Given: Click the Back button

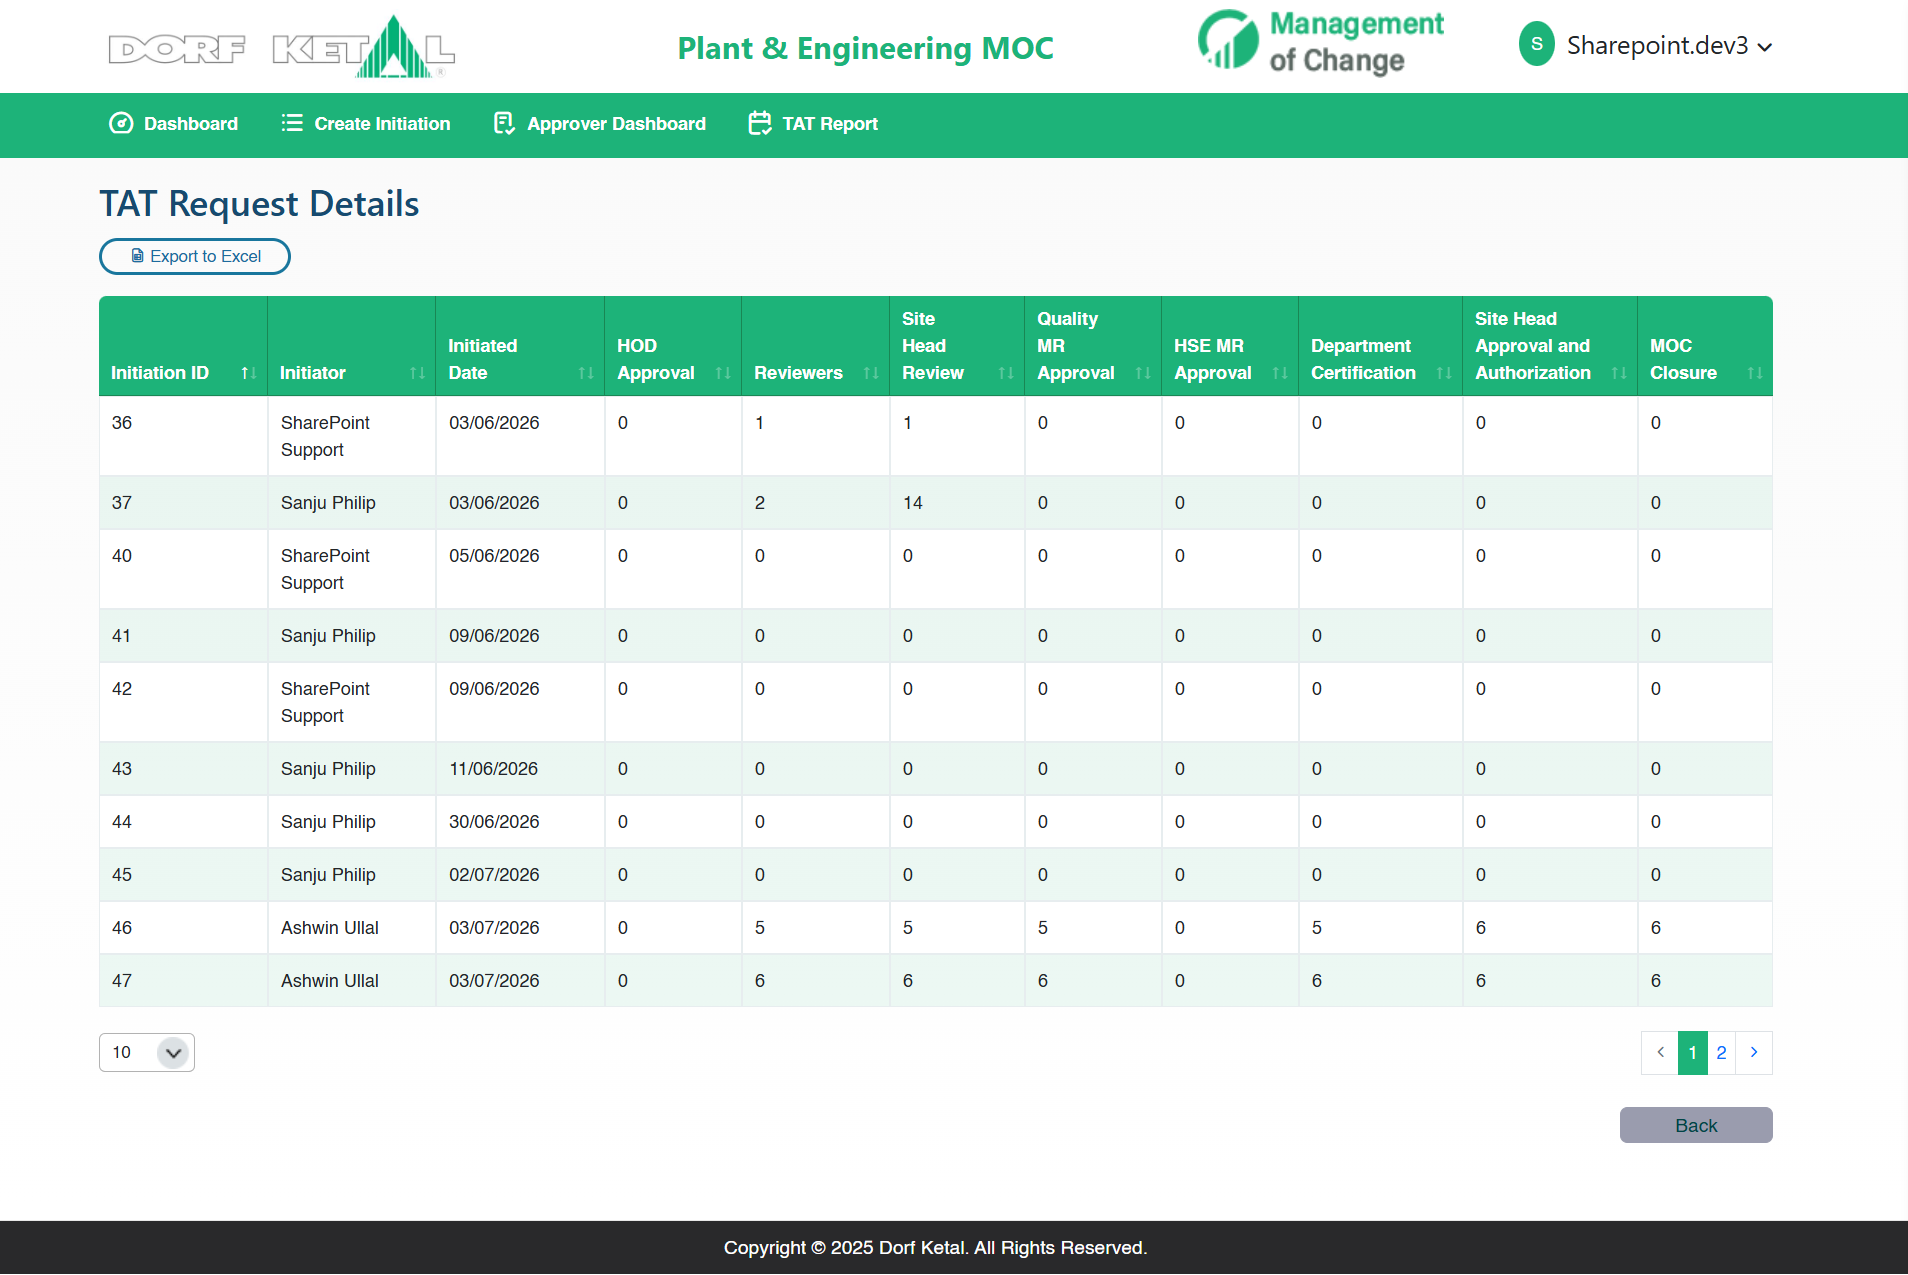Looking at the screenshot, I should click(1696, 1125).
